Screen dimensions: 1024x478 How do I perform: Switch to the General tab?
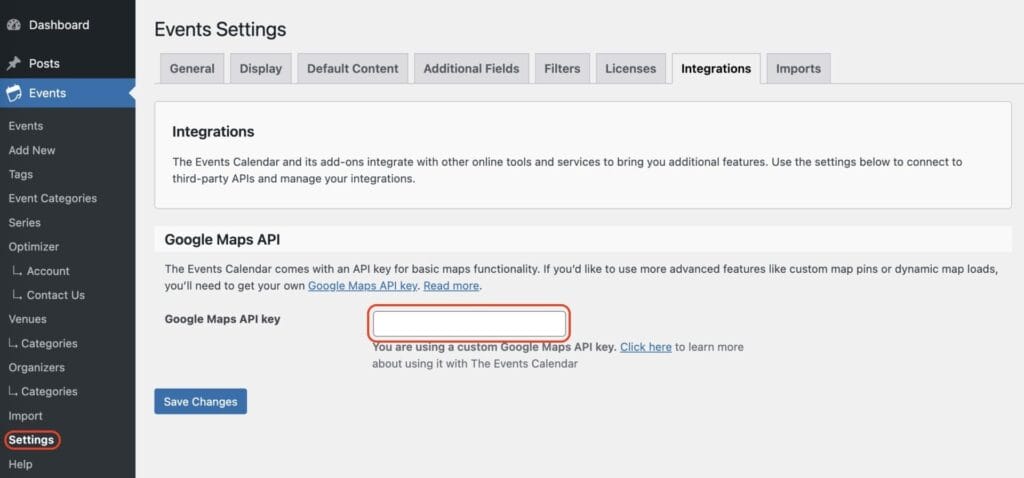(x=192, y=69)
